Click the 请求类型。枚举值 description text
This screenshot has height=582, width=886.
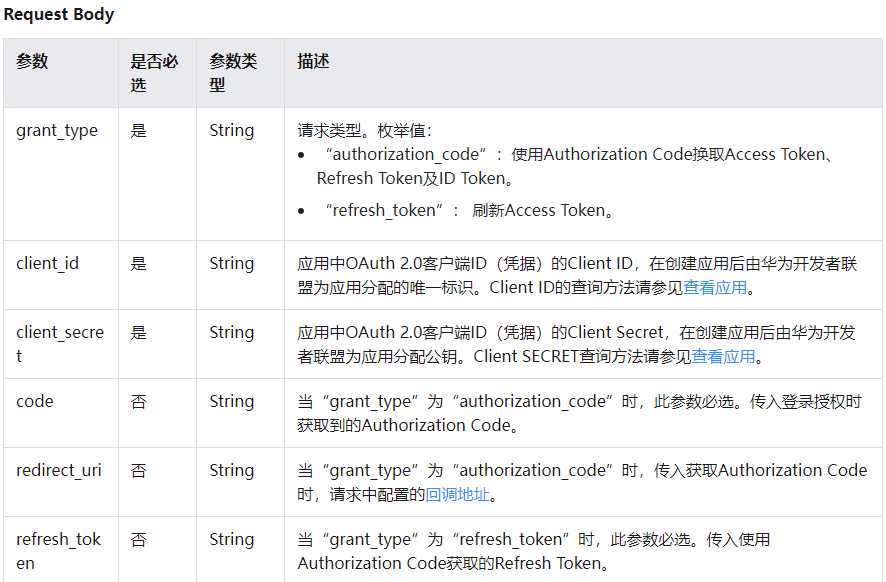coord(364,131)
